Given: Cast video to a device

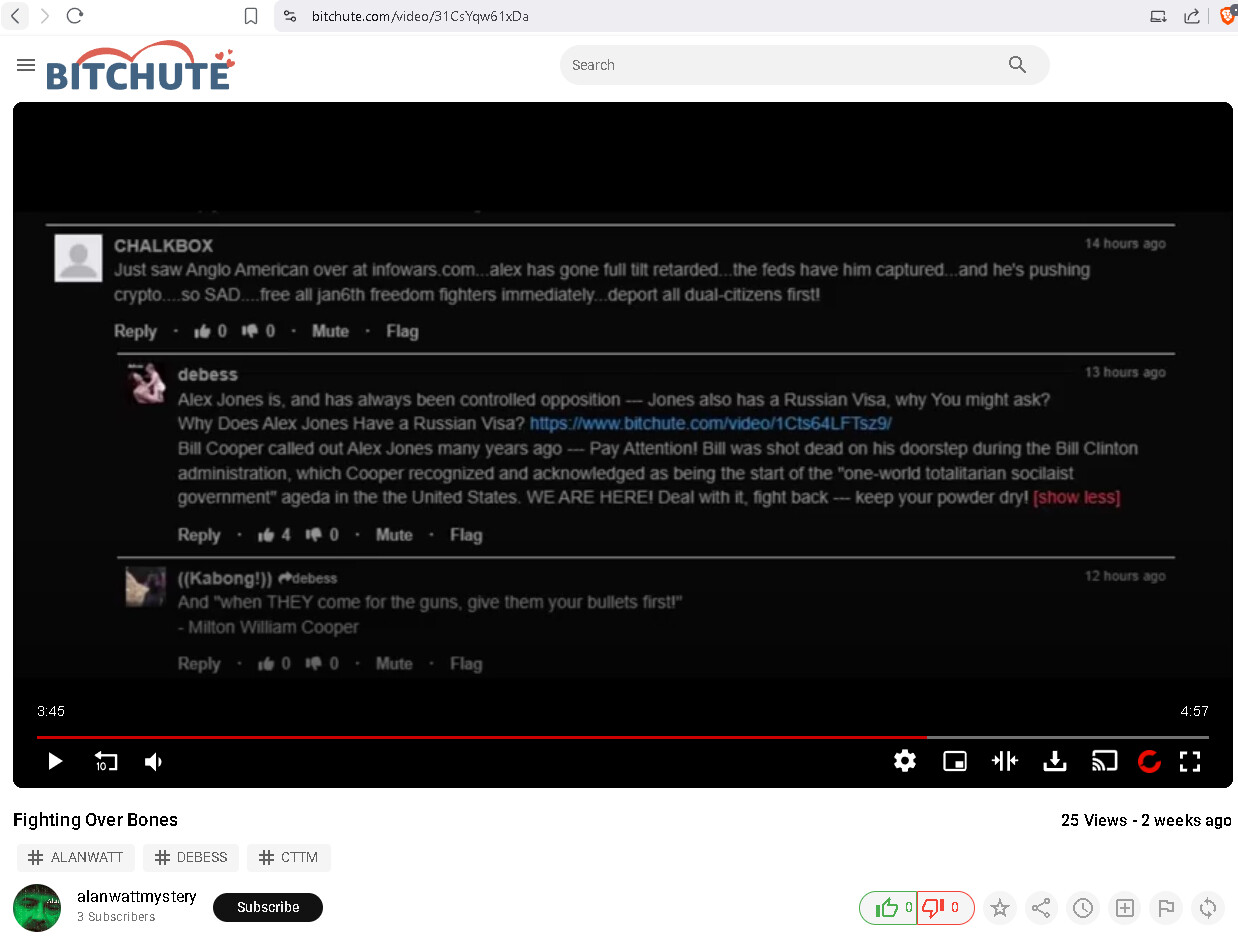Looking at the screenshot, I should pos(1104,762).
